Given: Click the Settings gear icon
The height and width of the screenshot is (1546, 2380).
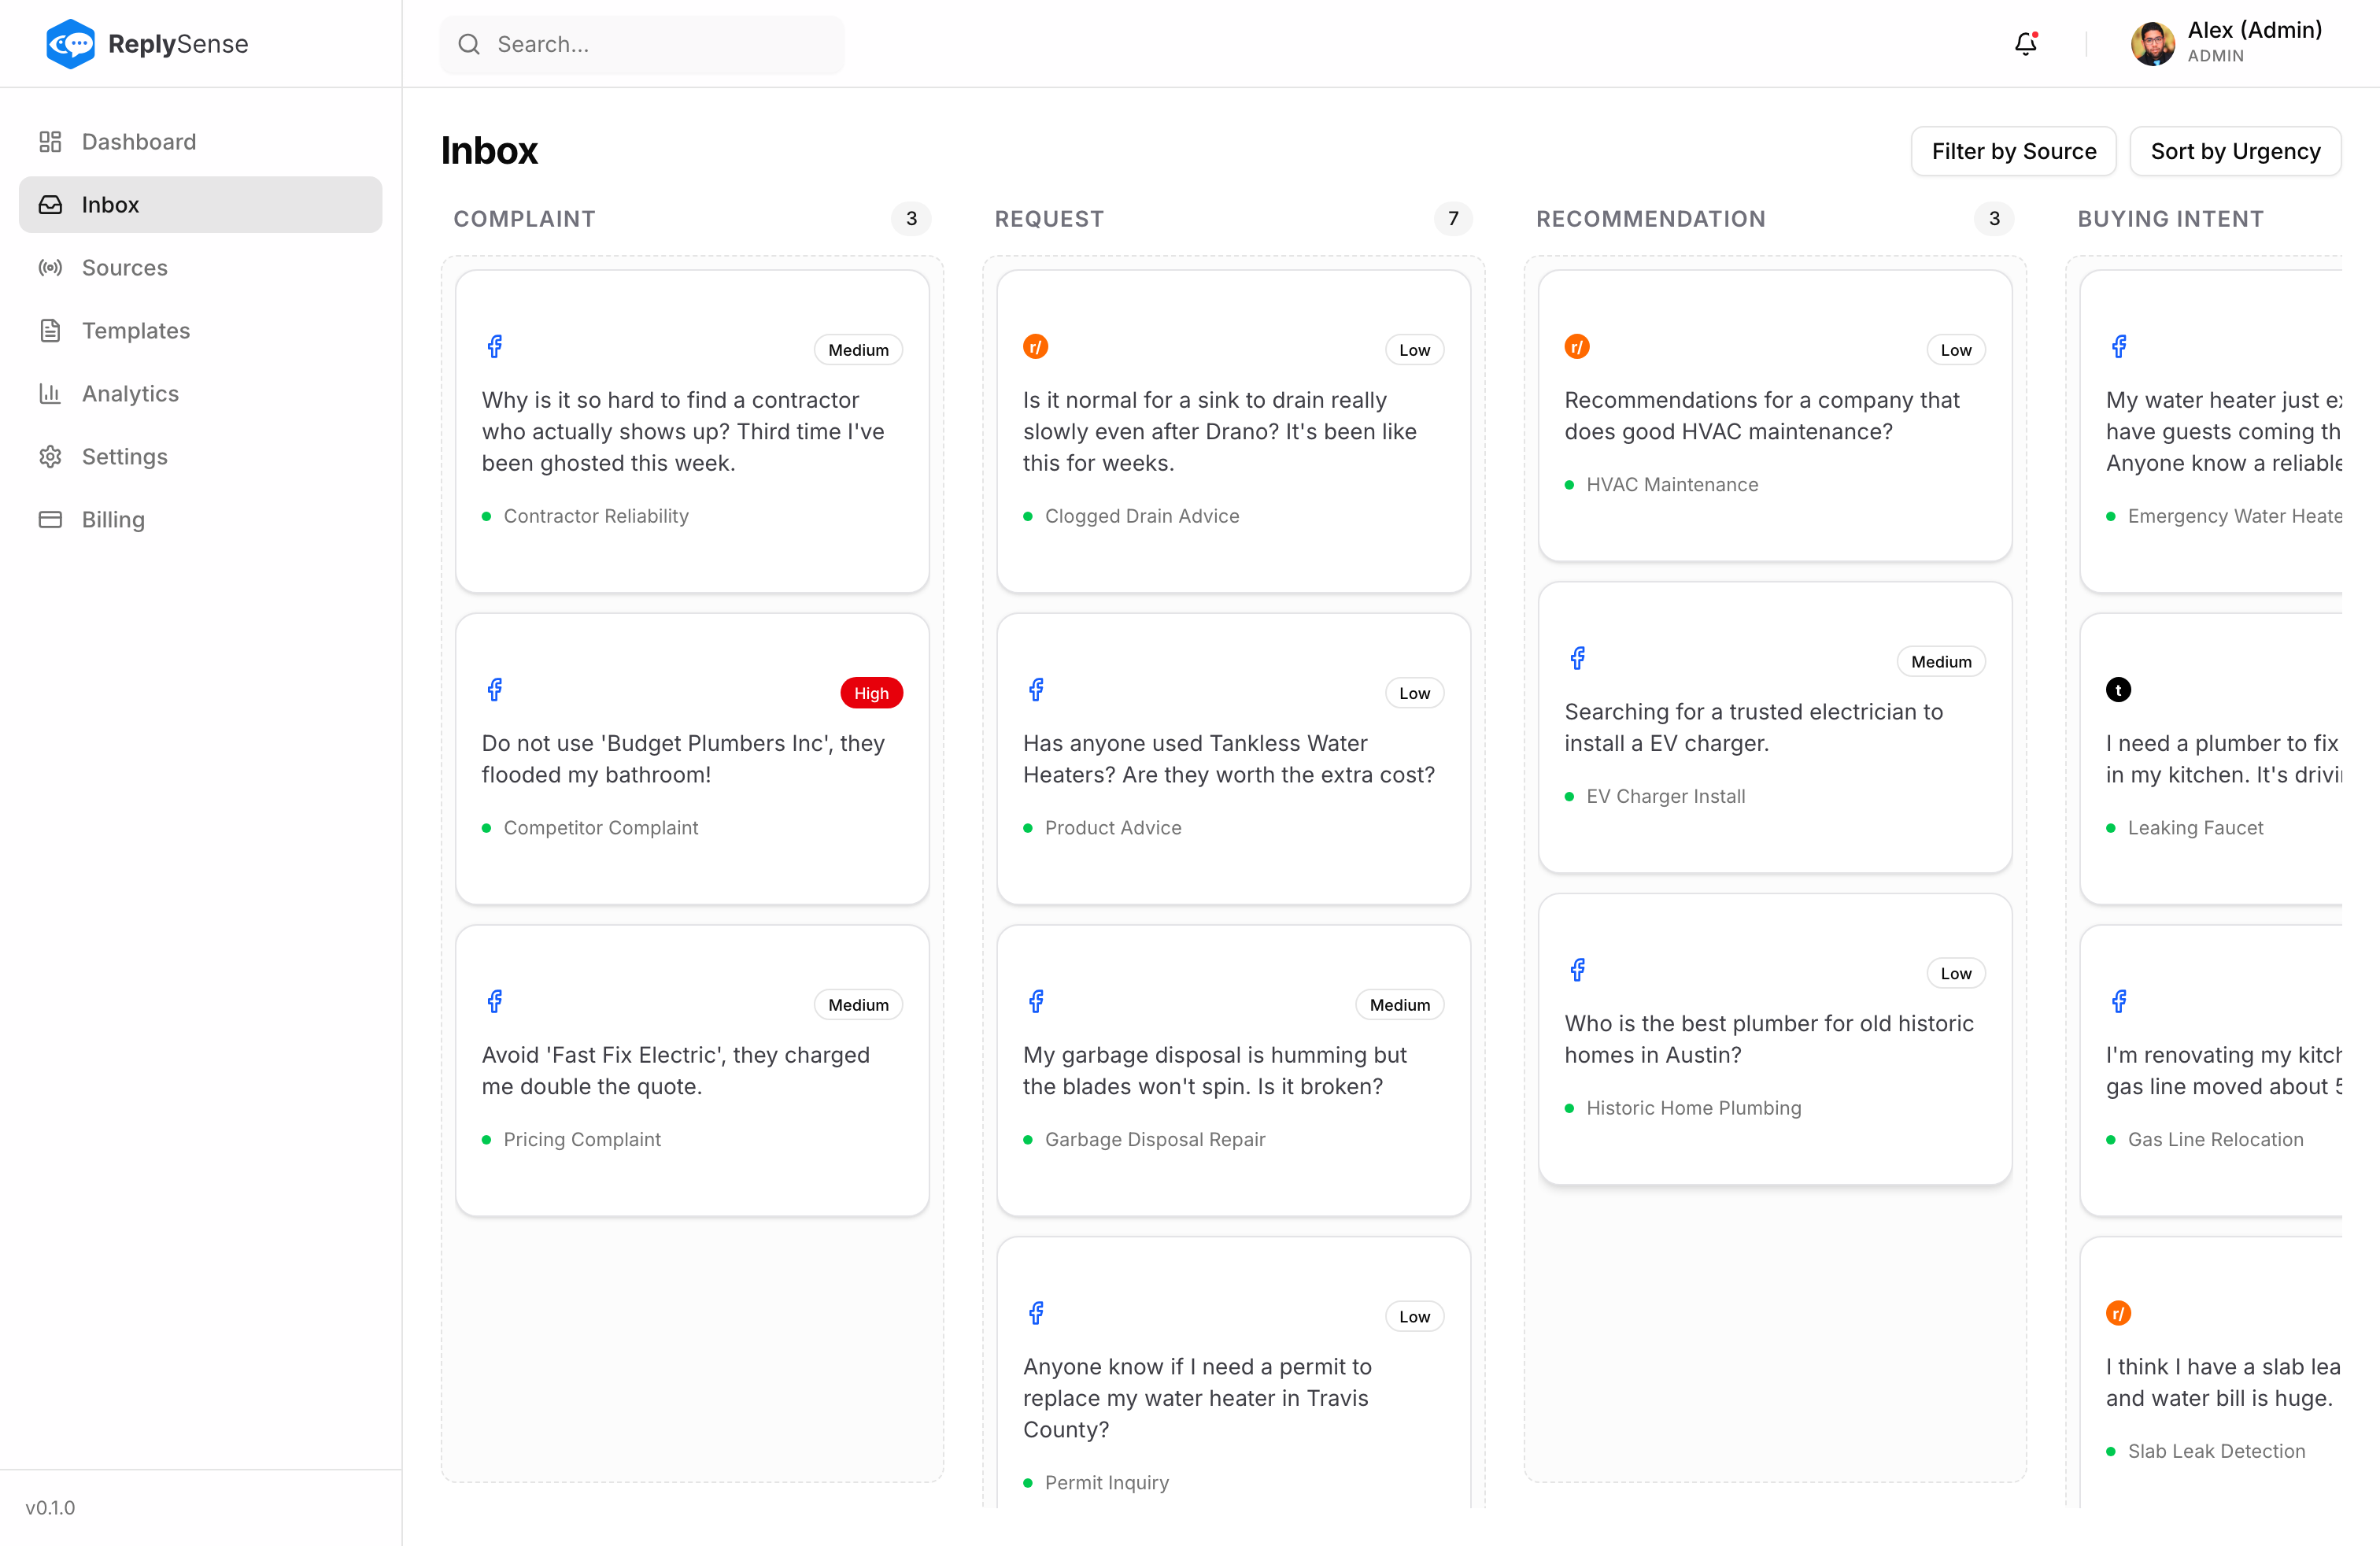Looking at the screenshot, I should point(50,456).
